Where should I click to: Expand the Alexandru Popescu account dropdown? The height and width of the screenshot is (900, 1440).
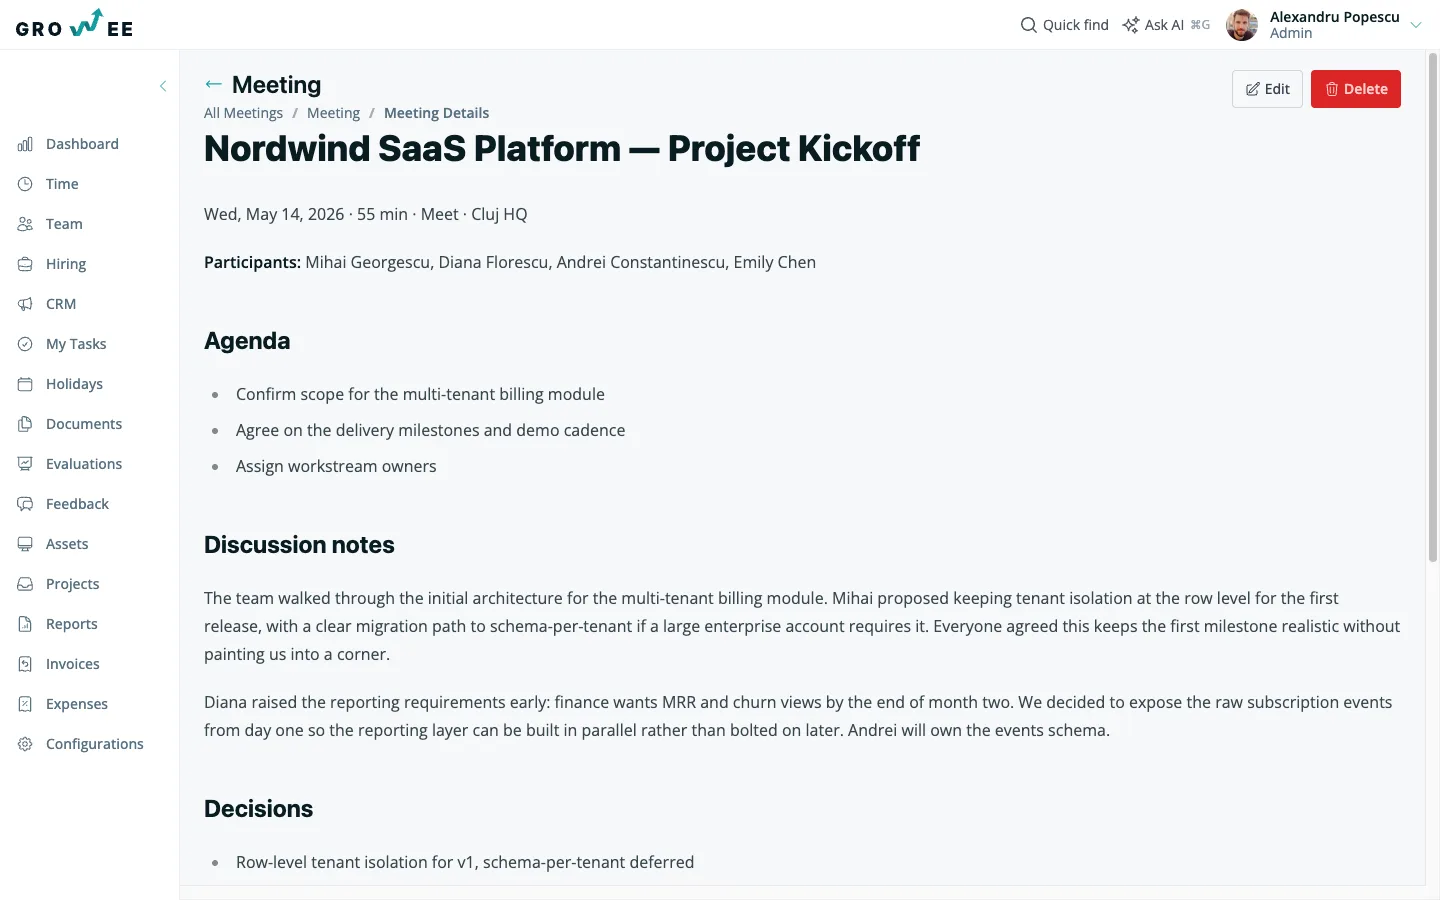click(x=1416, y=25)
